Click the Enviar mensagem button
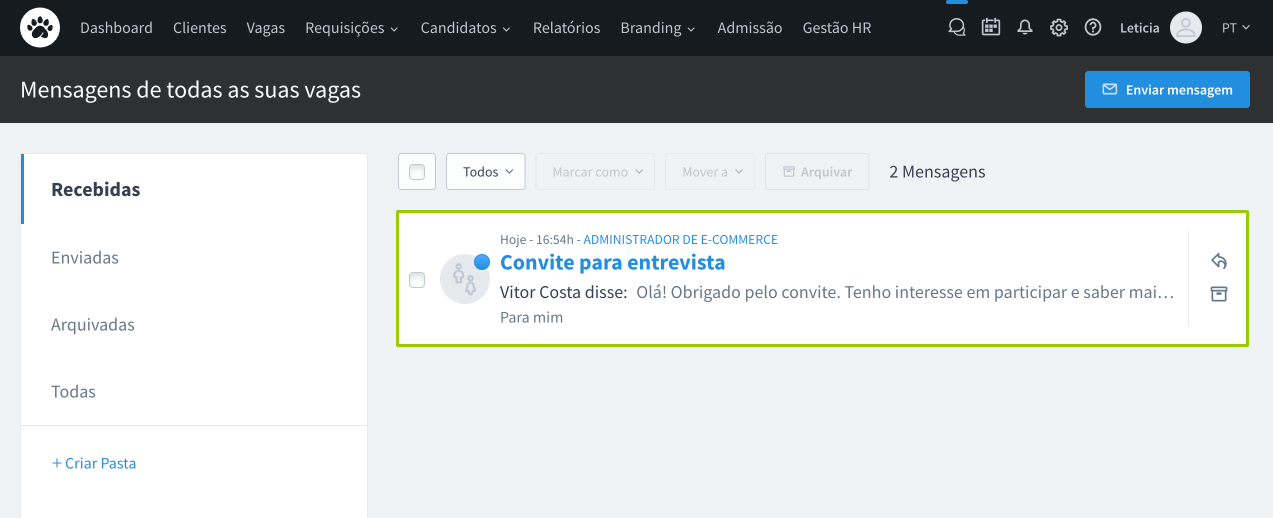 pos(1167,90)
